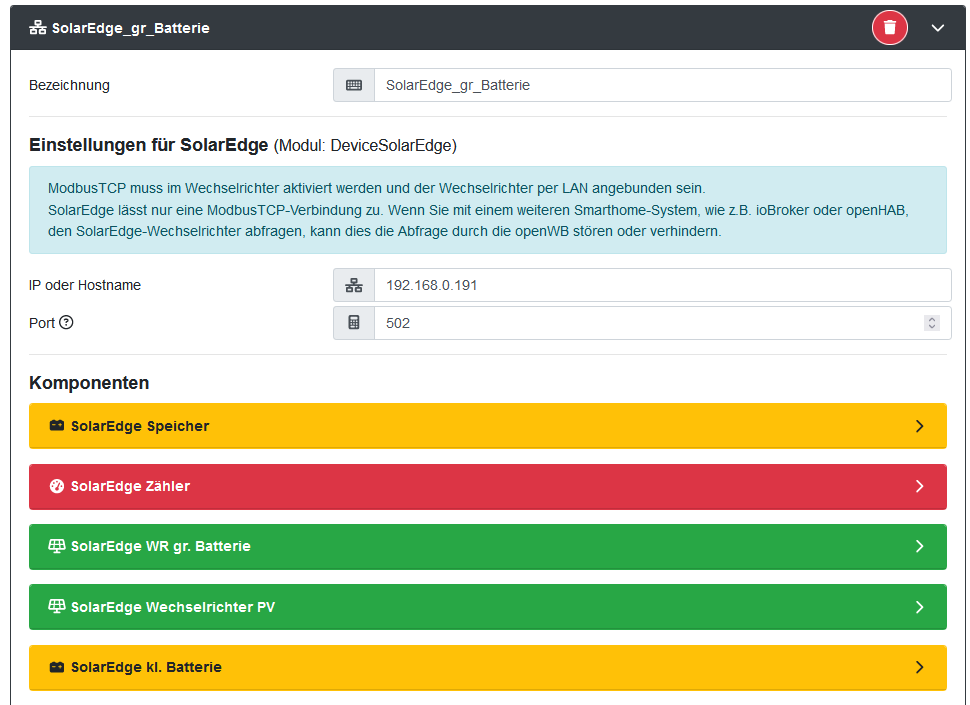Click the Komponenten heading
Viewport: 970px width, 705px height.
point(89,383)
